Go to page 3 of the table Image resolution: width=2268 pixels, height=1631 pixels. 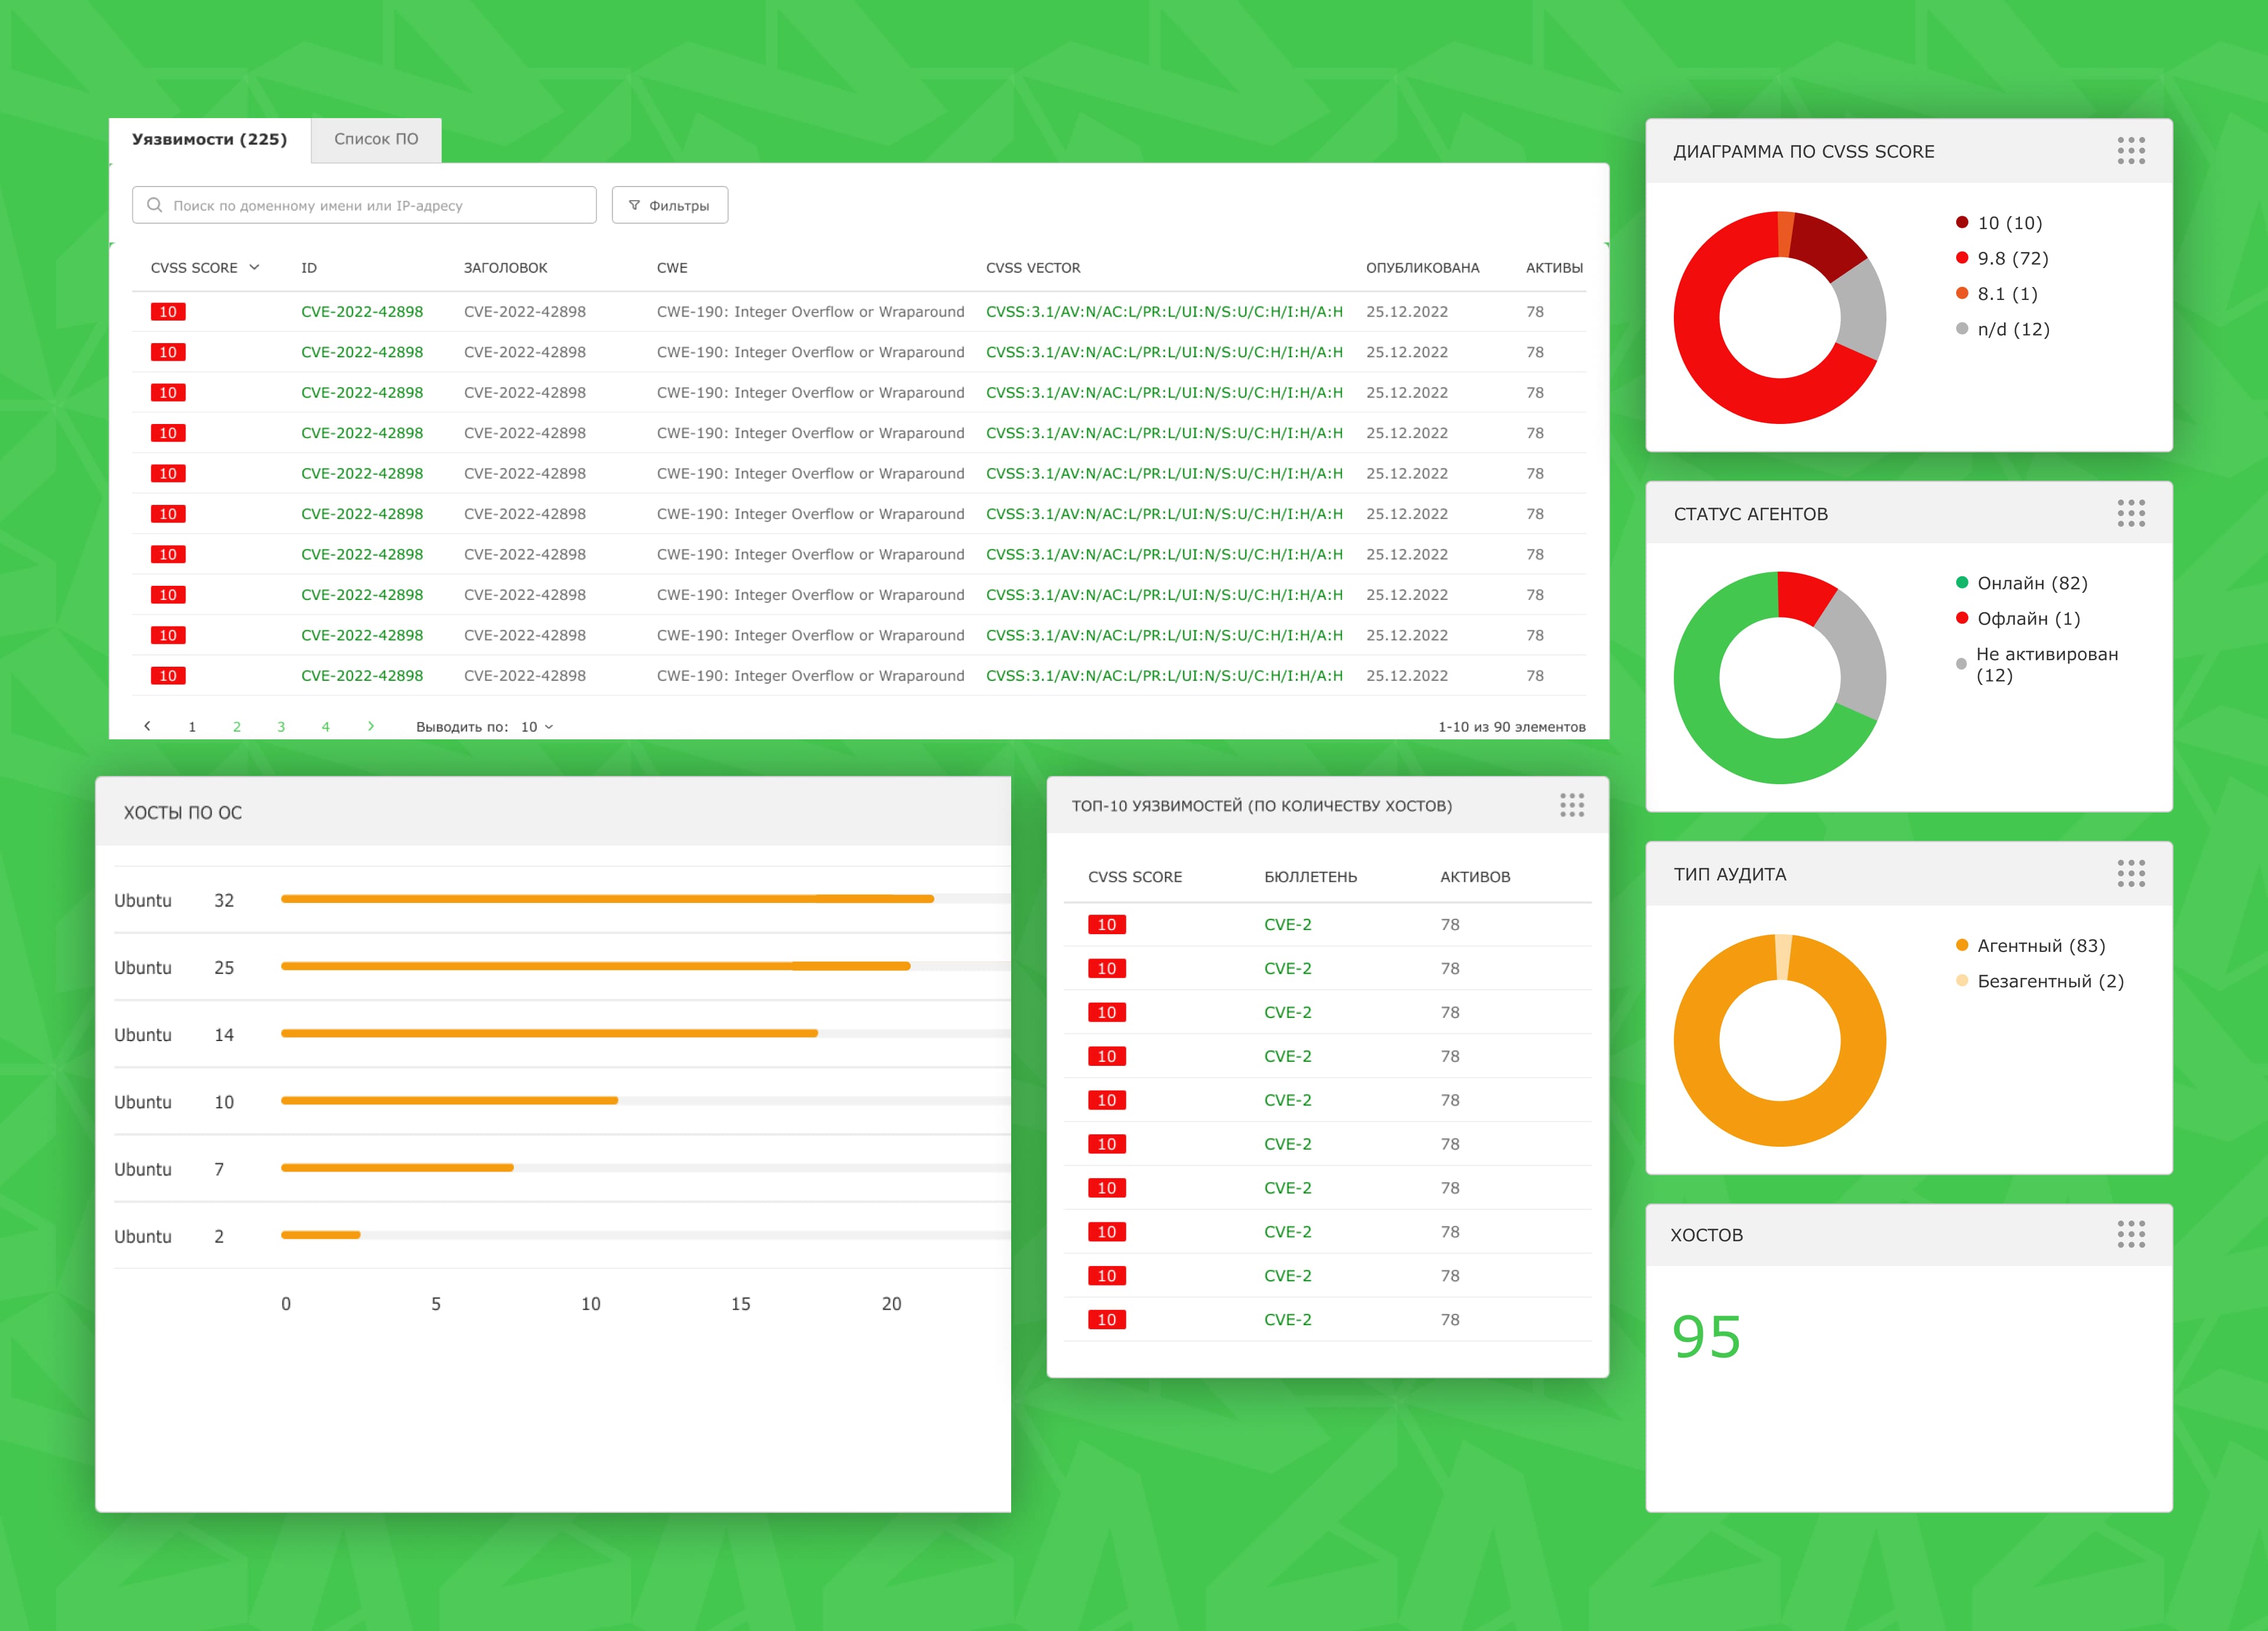(281, 727)
